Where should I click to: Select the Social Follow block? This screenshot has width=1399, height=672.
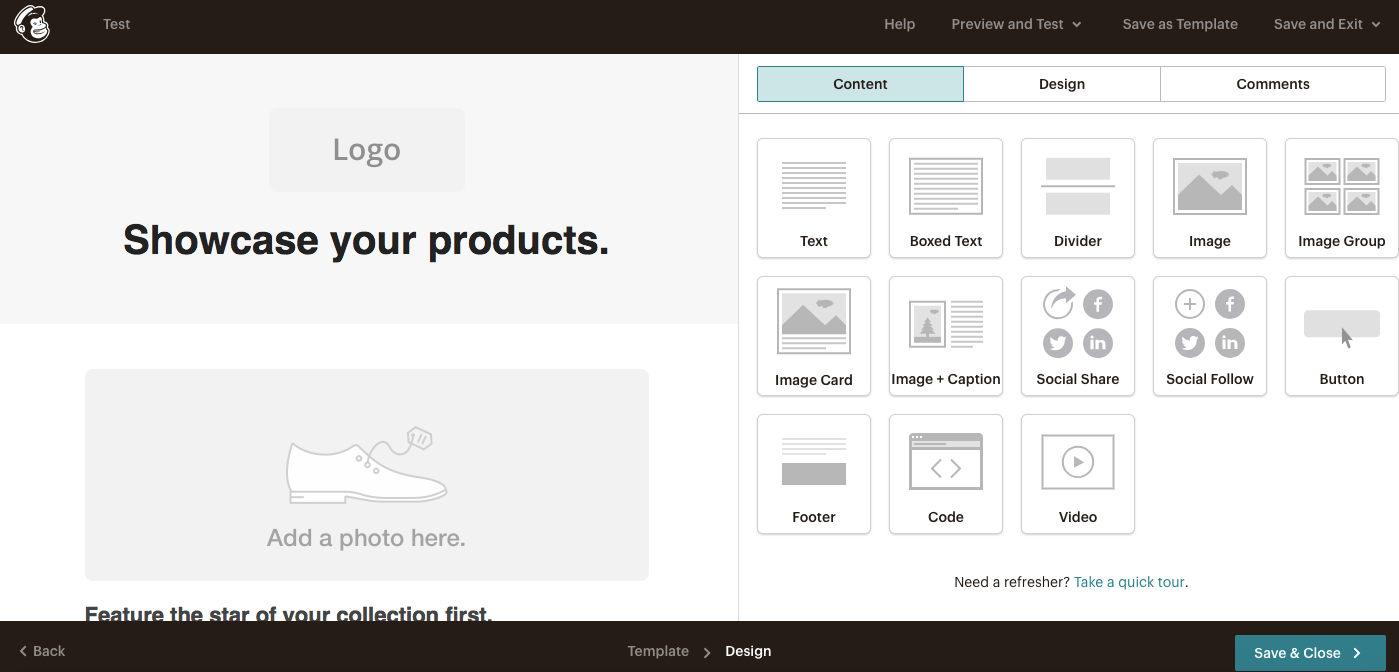pyautogui.click(x=1209, y=336)
